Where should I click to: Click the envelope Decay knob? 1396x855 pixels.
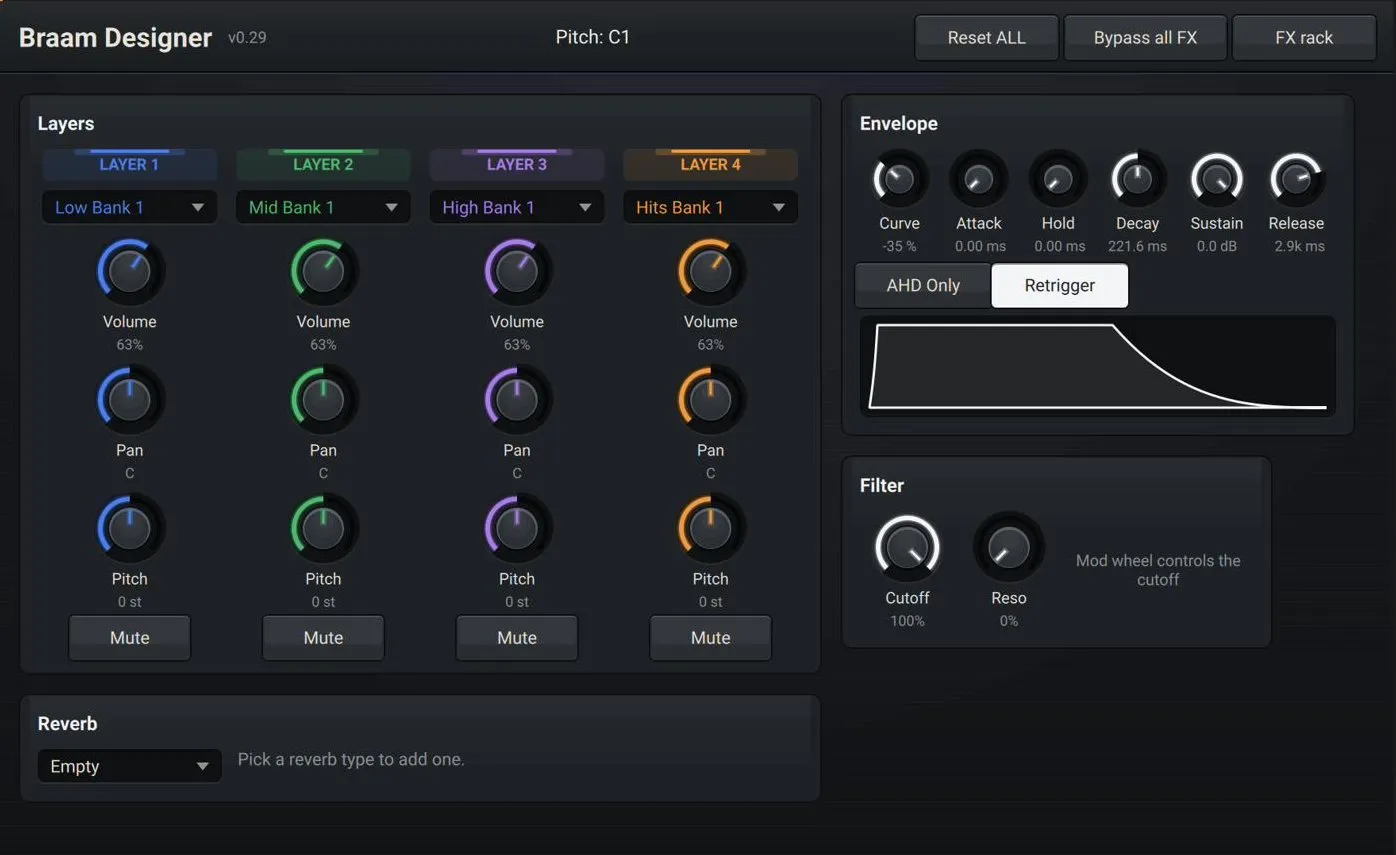[1138, 180]
